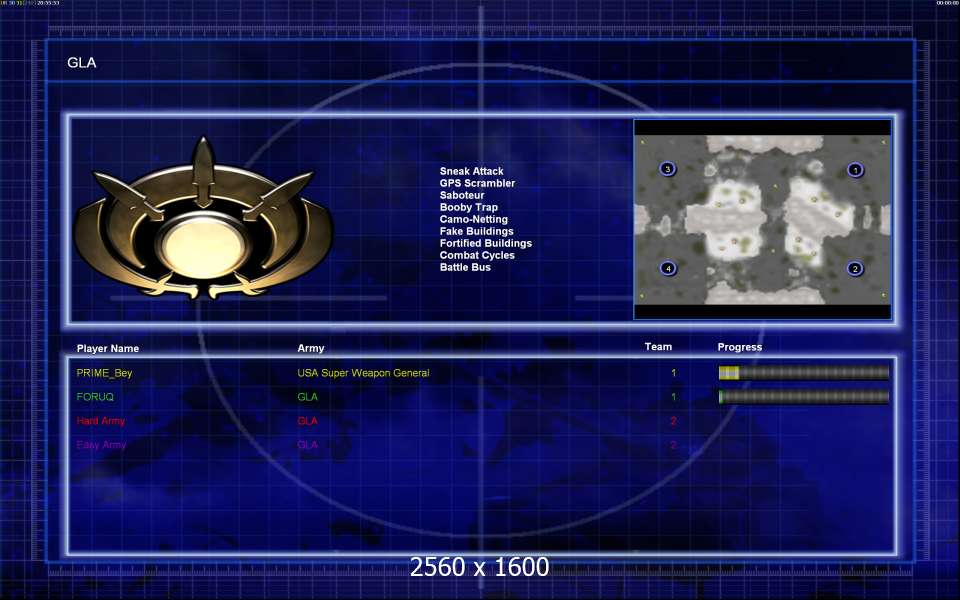Click the 'Army' column header

tap(310, 348)
